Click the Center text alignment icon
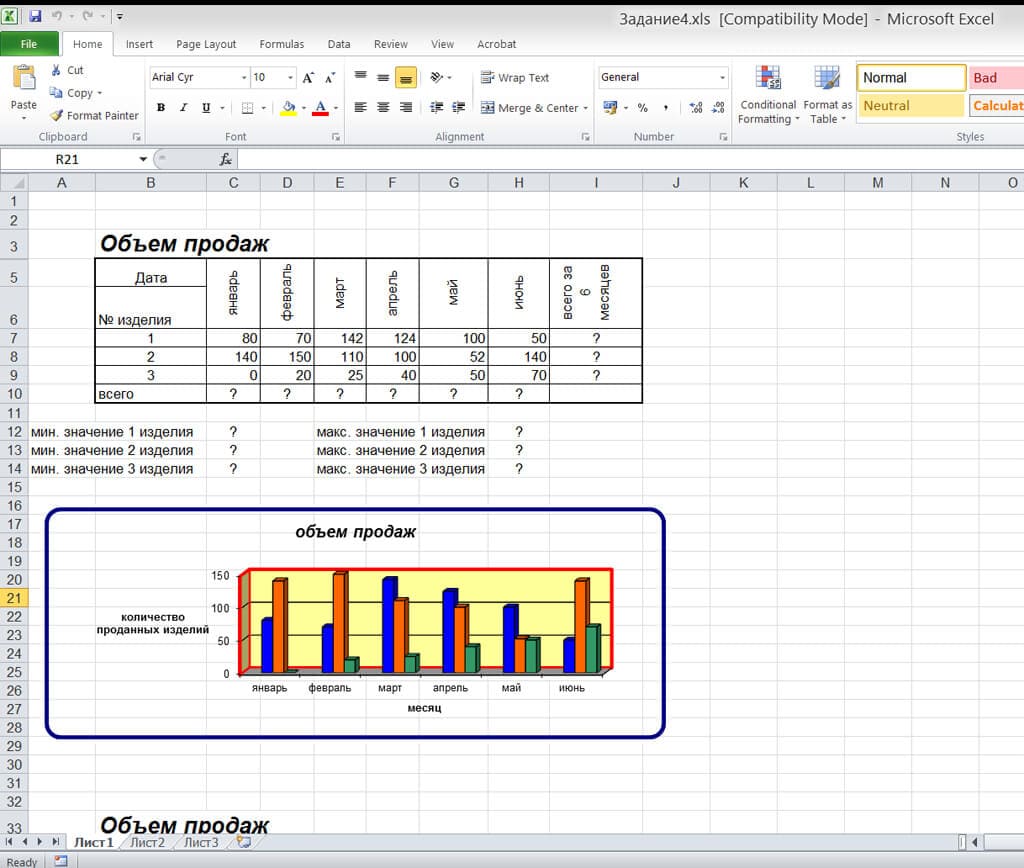 pos(382,107)
